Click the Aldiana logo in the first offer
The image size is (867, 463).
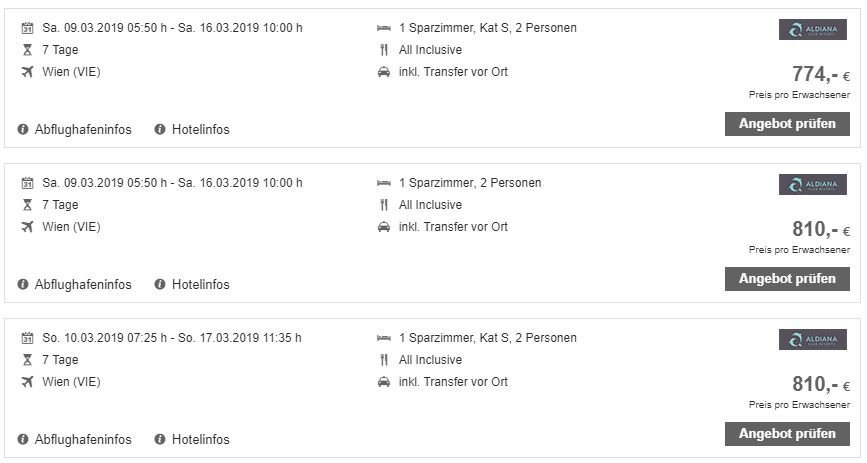813,29
